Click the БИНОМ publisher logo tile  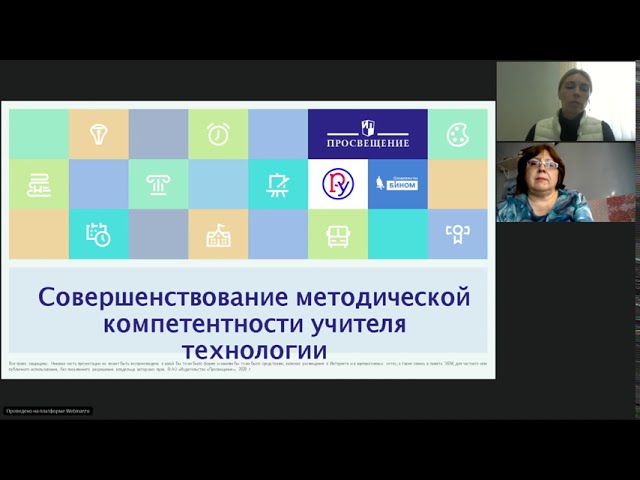[x=398, y=184]
